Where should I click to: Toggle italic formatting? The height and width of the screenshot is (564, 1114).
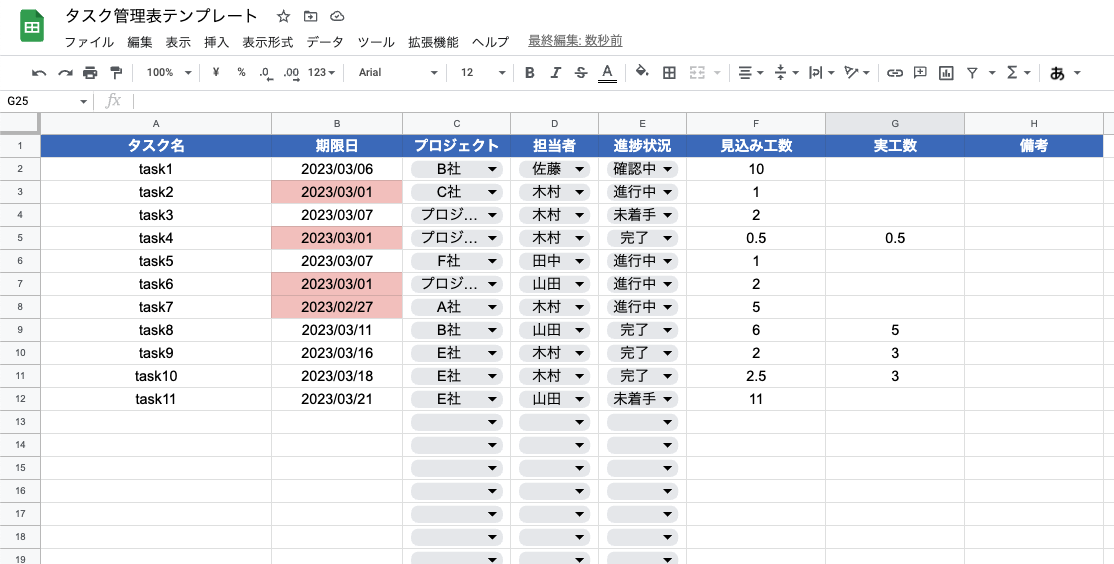coord(555,73)
